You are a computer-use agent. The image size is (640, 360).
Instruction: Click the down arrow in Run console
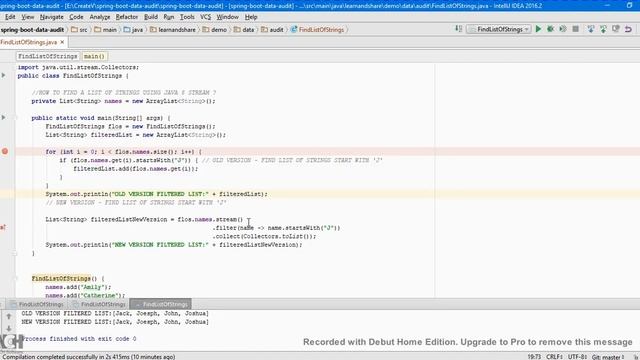coord(9,328)
